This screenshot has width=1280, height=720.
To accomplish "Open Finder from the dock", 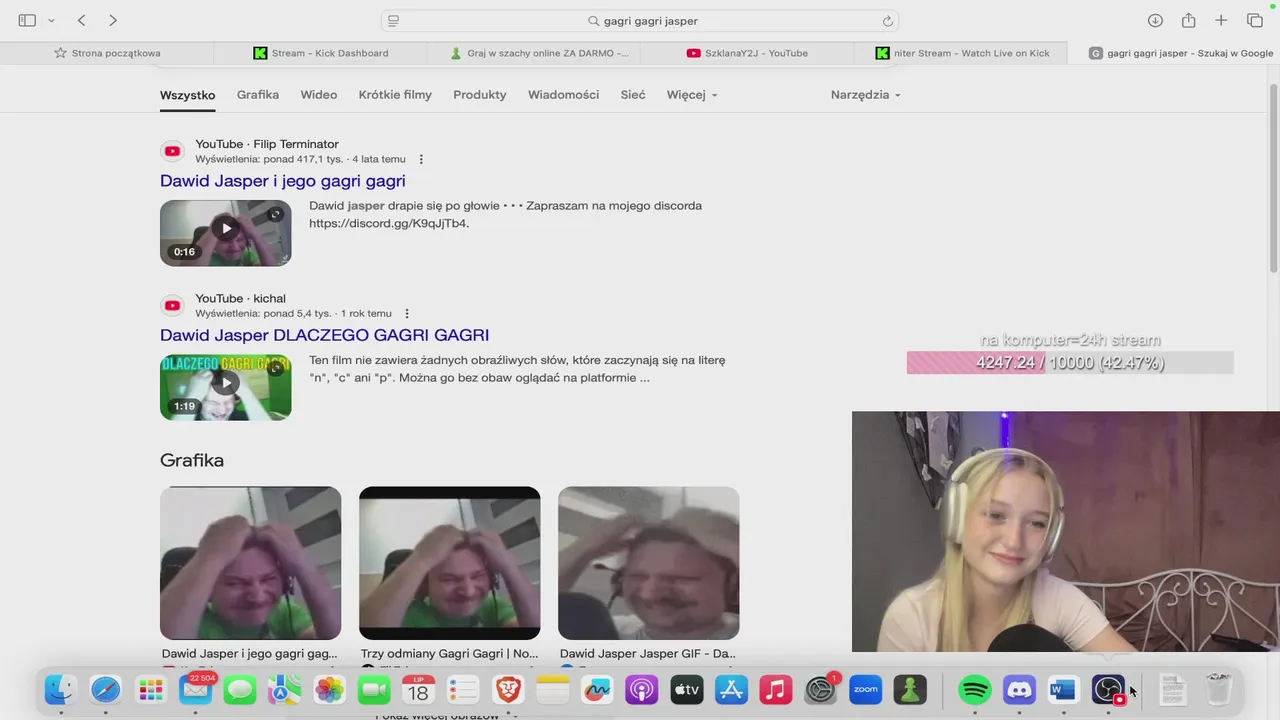I will [60, 689].
